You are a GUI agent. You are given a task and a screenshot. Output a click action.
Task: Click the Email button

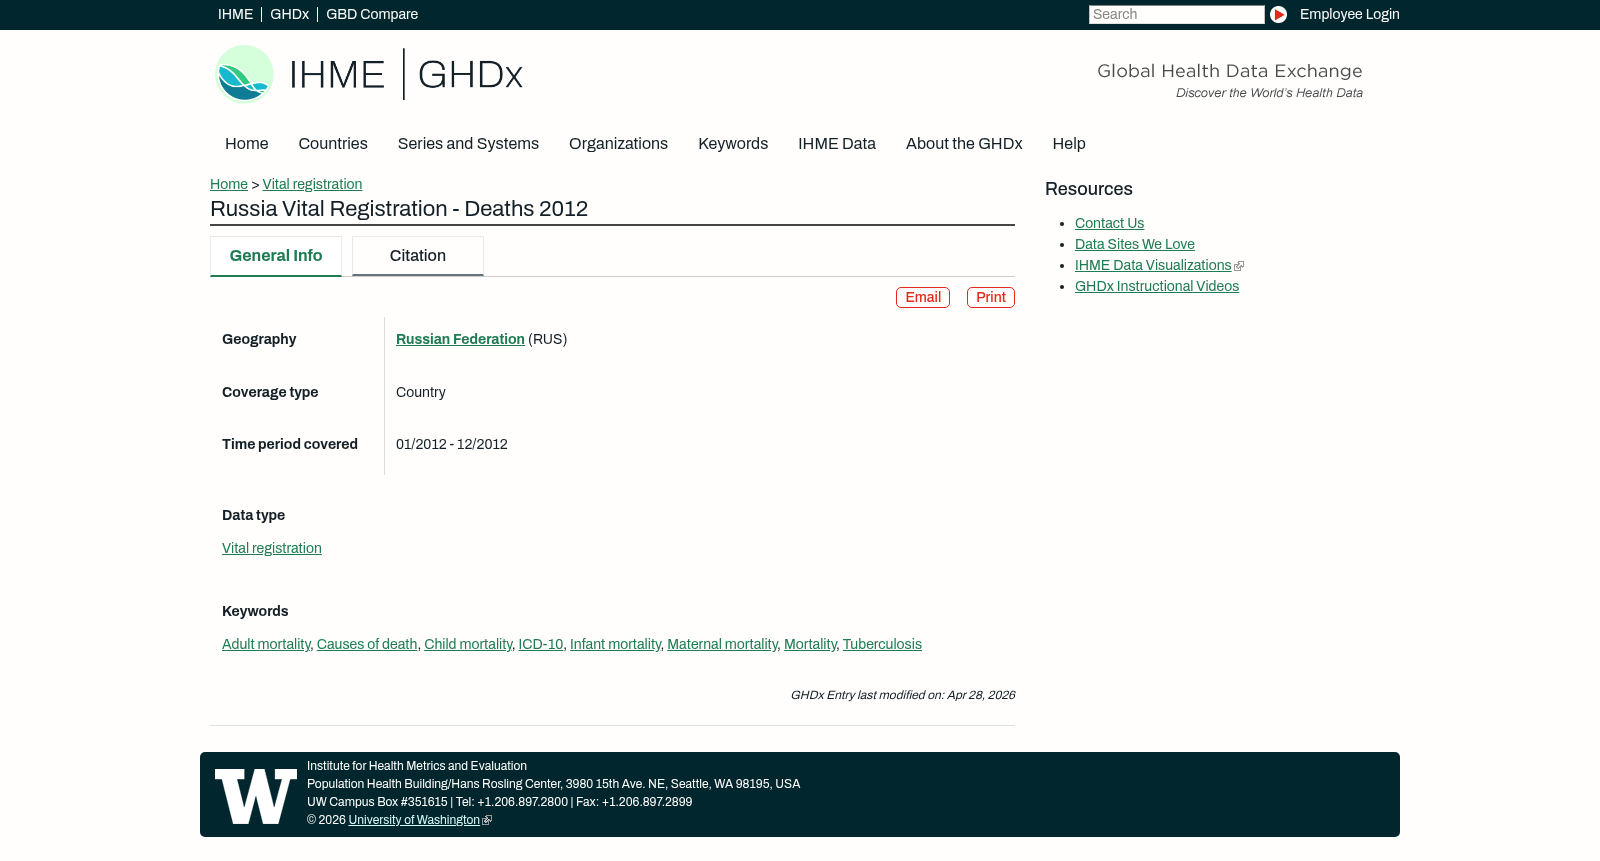coord(923,298)
